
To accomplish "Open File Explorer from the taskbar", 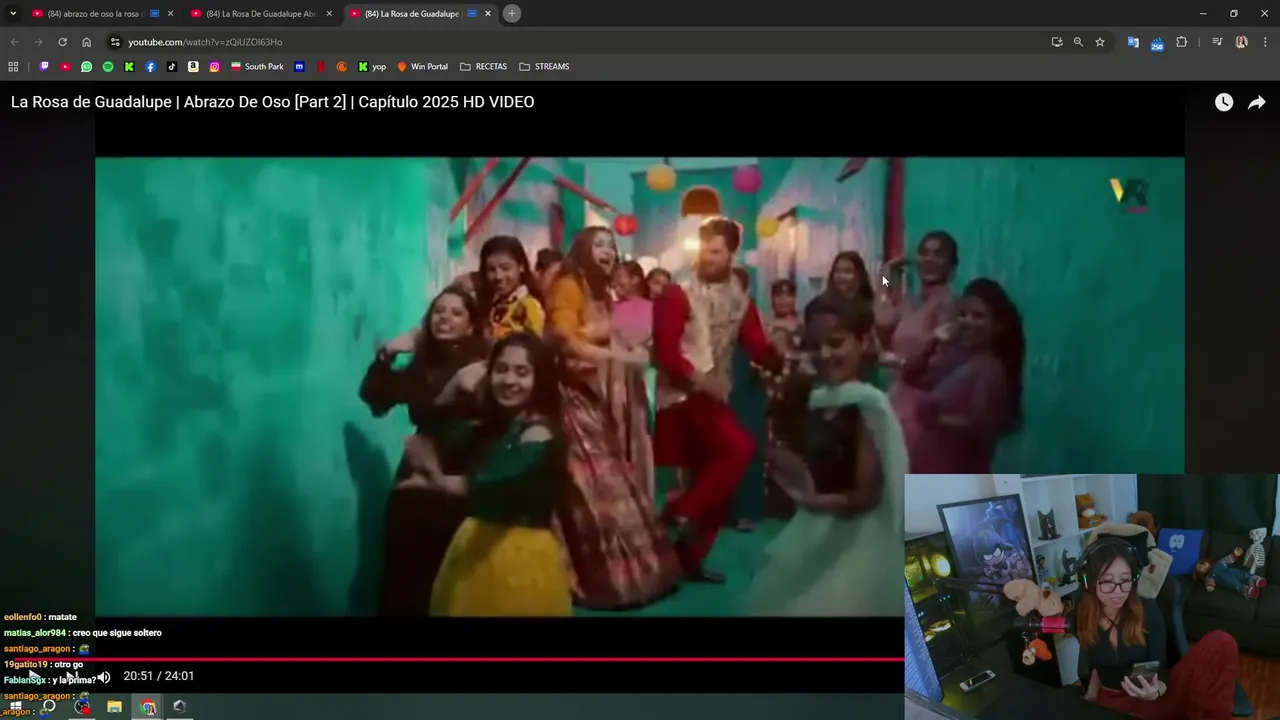I will [x=114, y=707].
